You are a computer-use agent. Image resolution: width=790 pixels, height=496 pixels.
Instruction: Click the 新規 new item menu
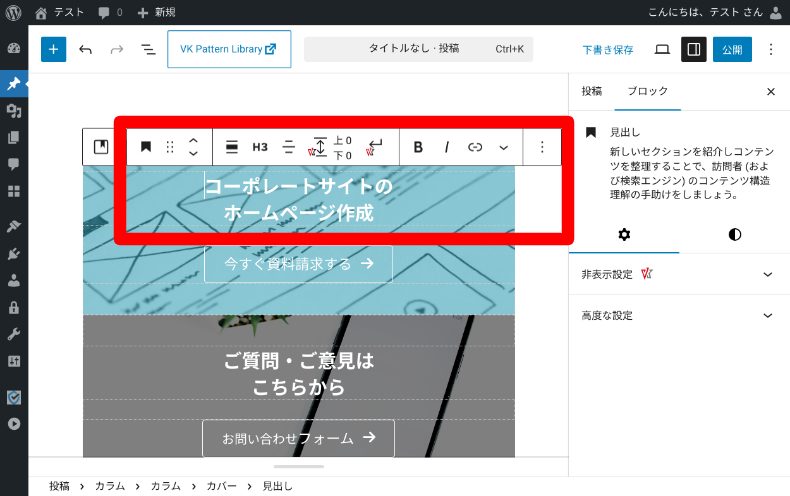(x=156, y=12)
